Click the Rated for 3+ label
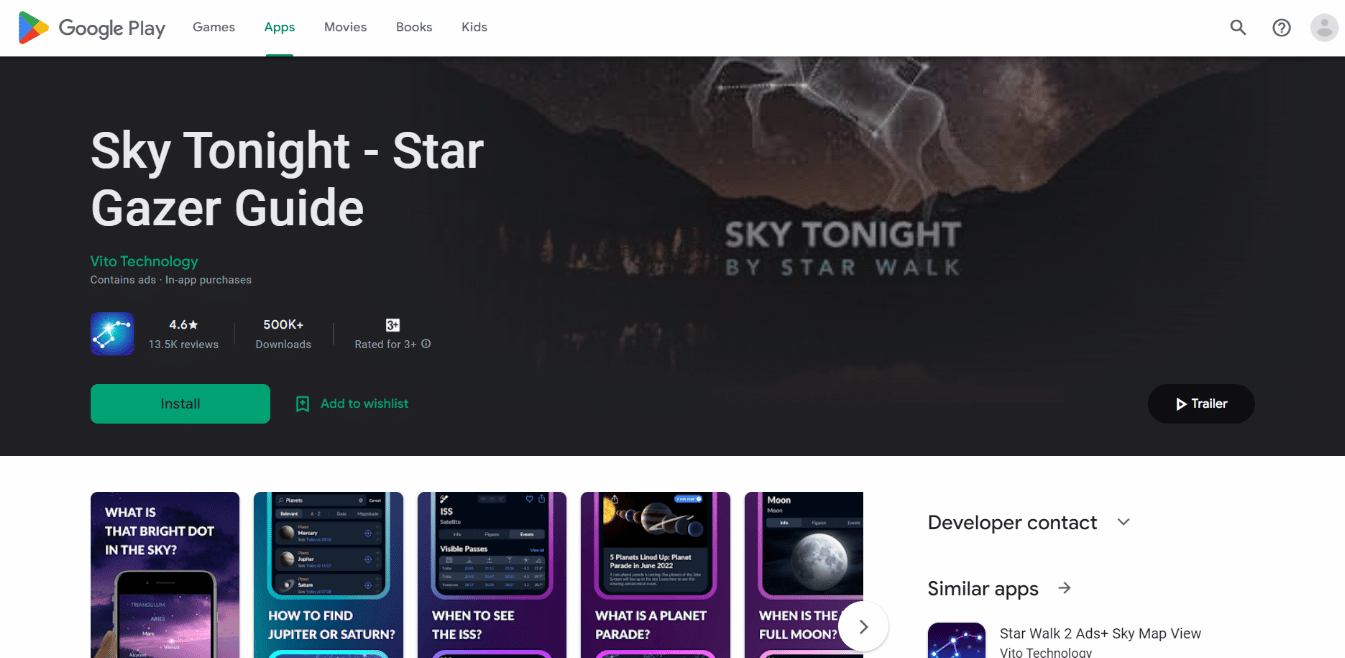The height and width of the screenshot is (658, 1345). (385, 344)
